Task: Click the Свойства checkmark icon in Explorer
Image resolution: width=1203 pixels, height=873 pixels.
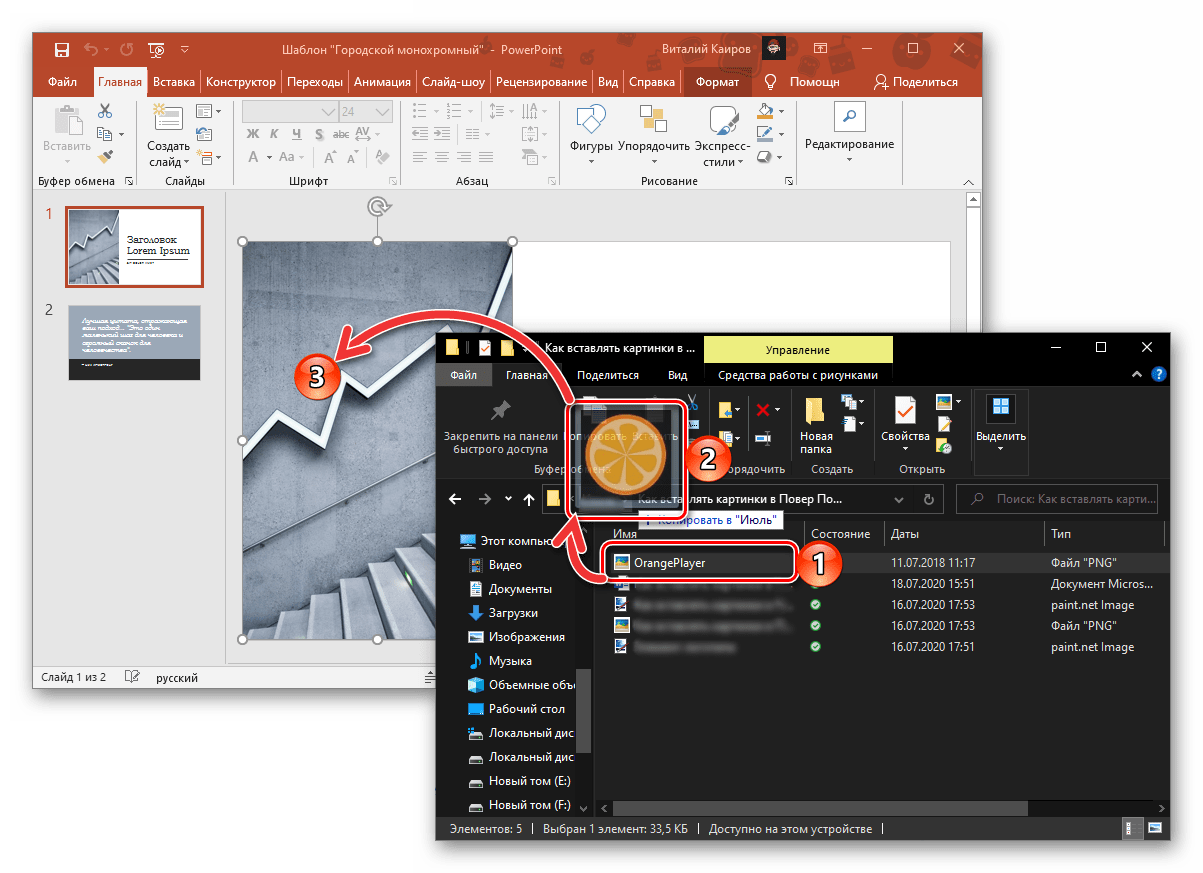Action: (x=905, y=411)
